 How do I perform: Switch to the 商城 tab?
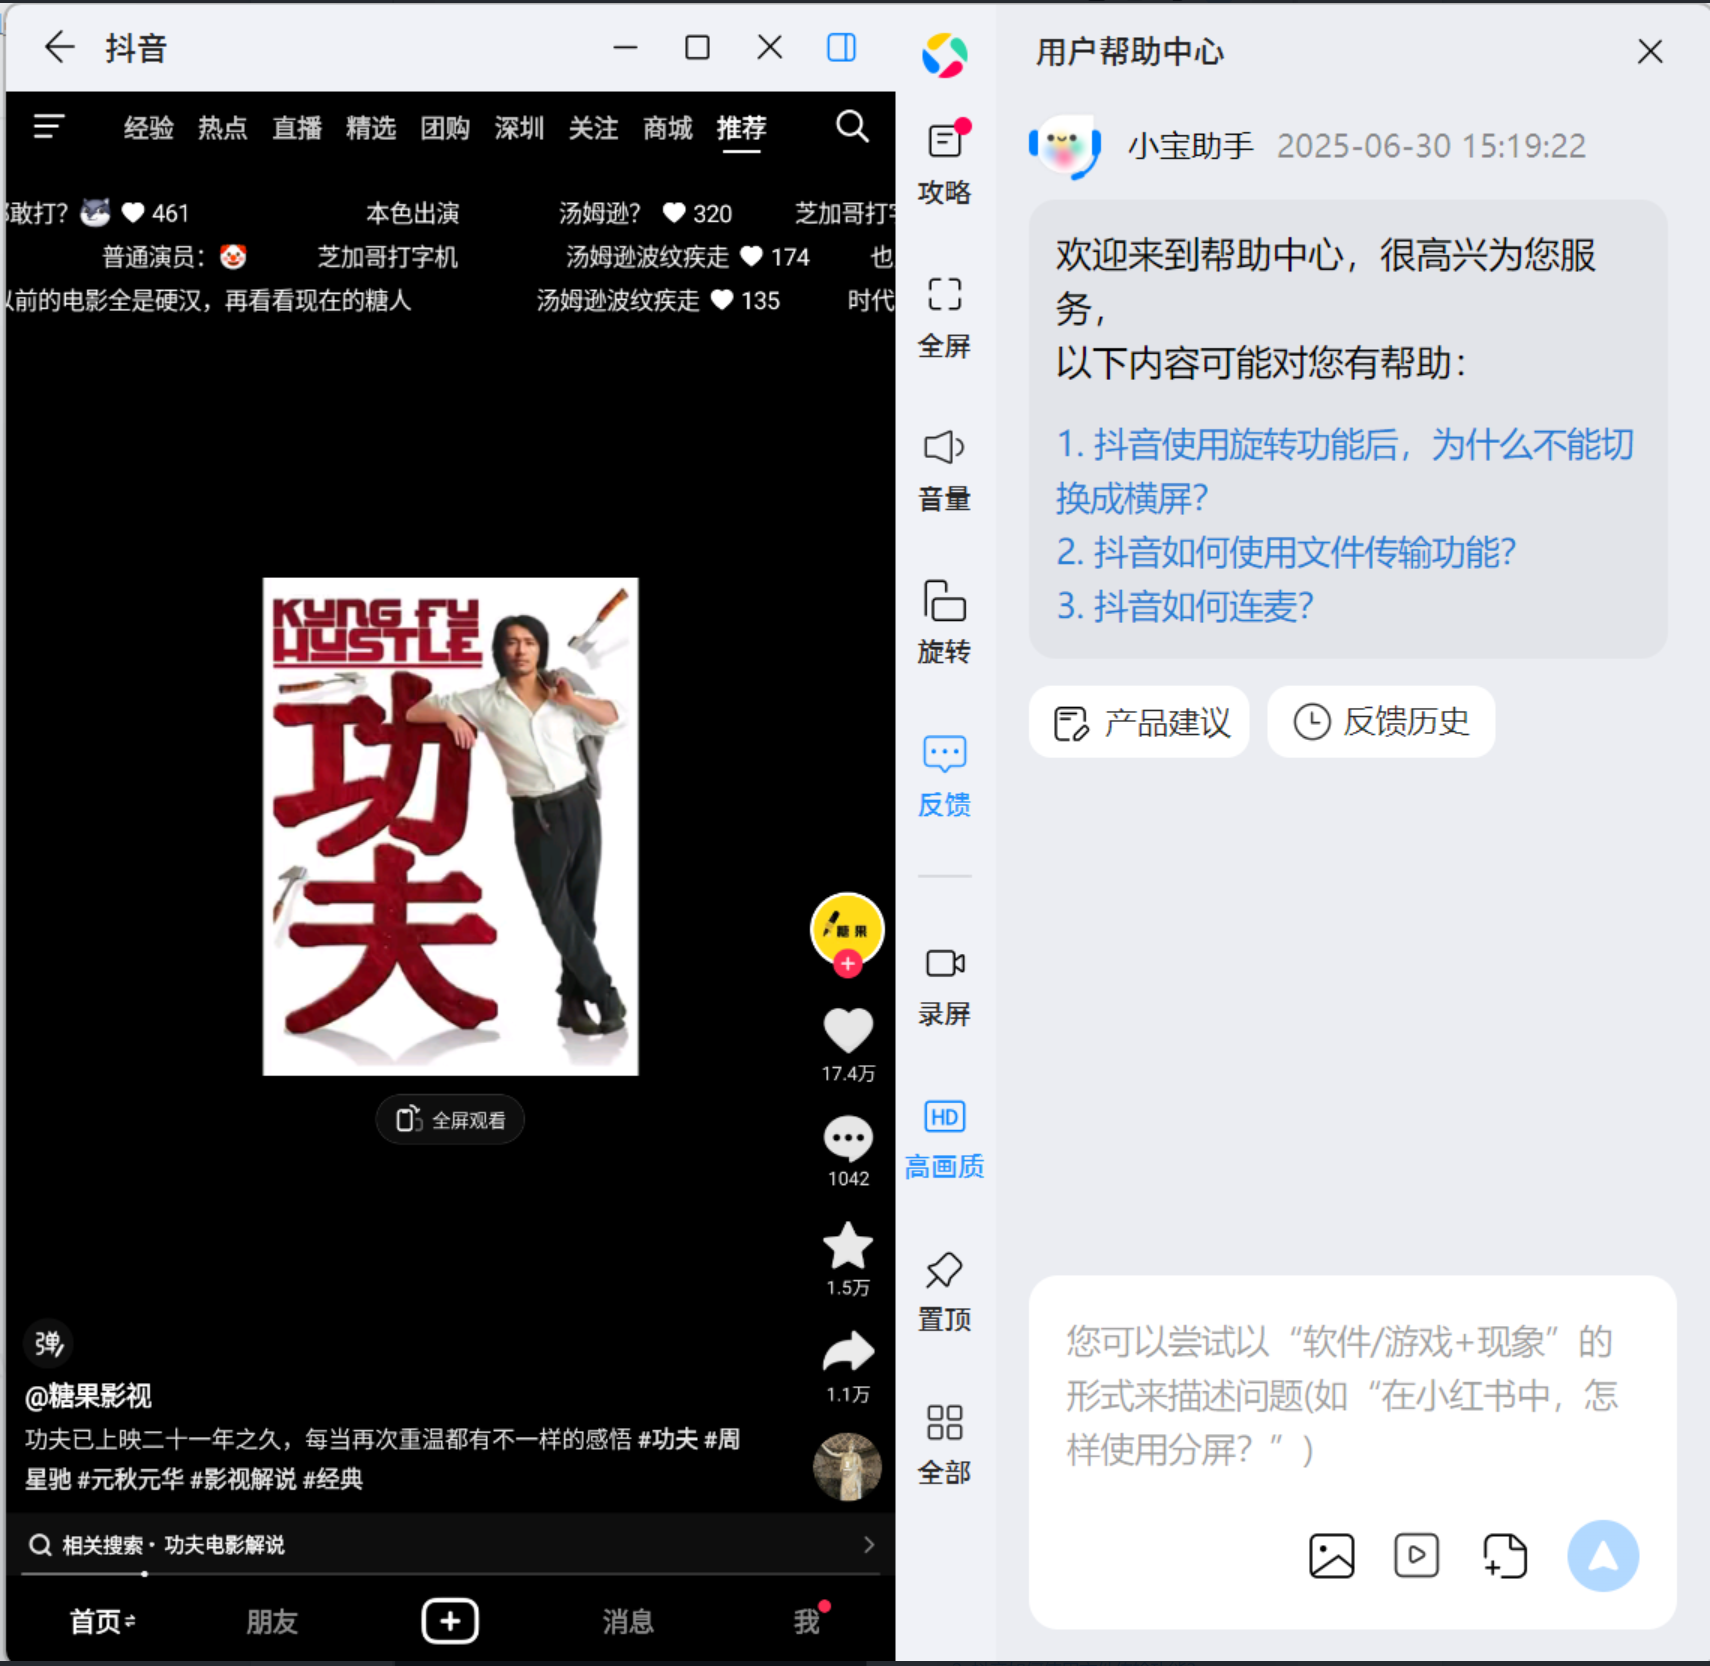click(x=667, y=128)
